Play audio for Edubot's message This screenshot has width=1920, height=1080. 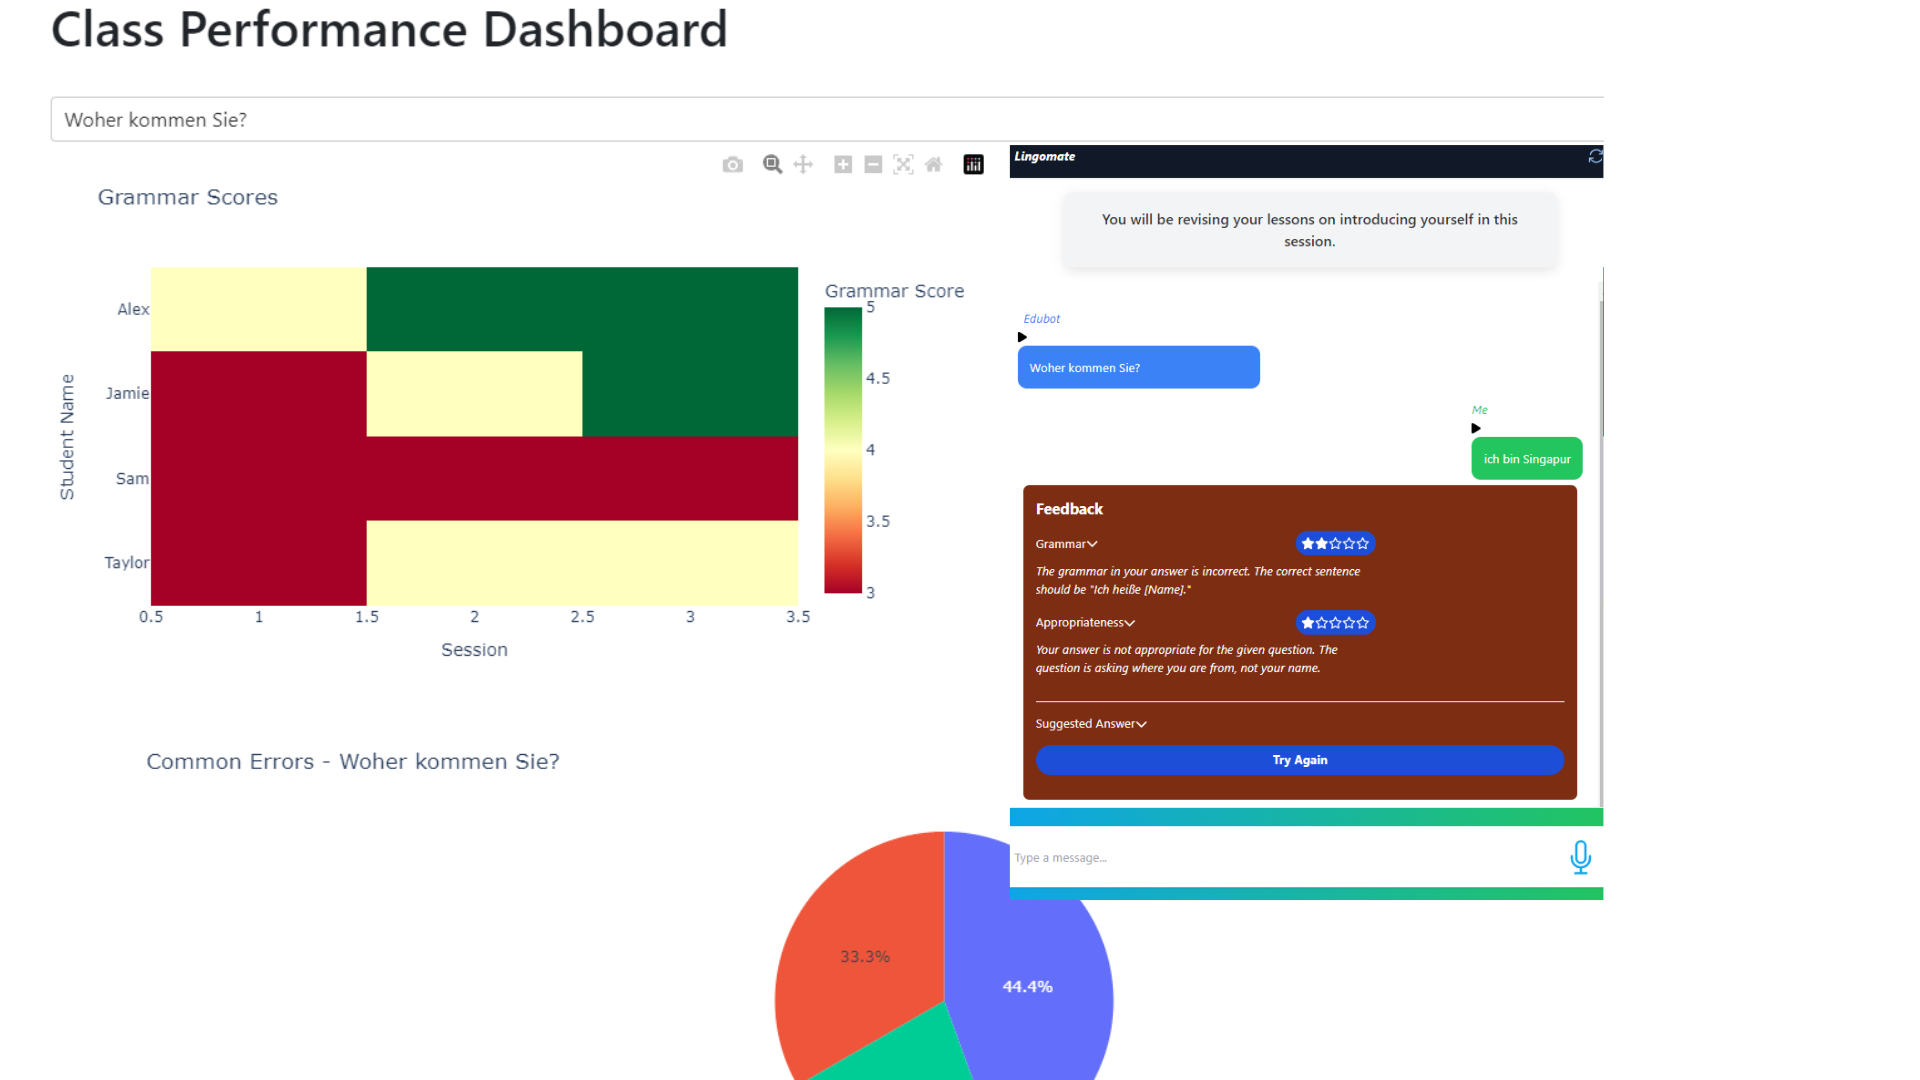(x=1022, y=337)
